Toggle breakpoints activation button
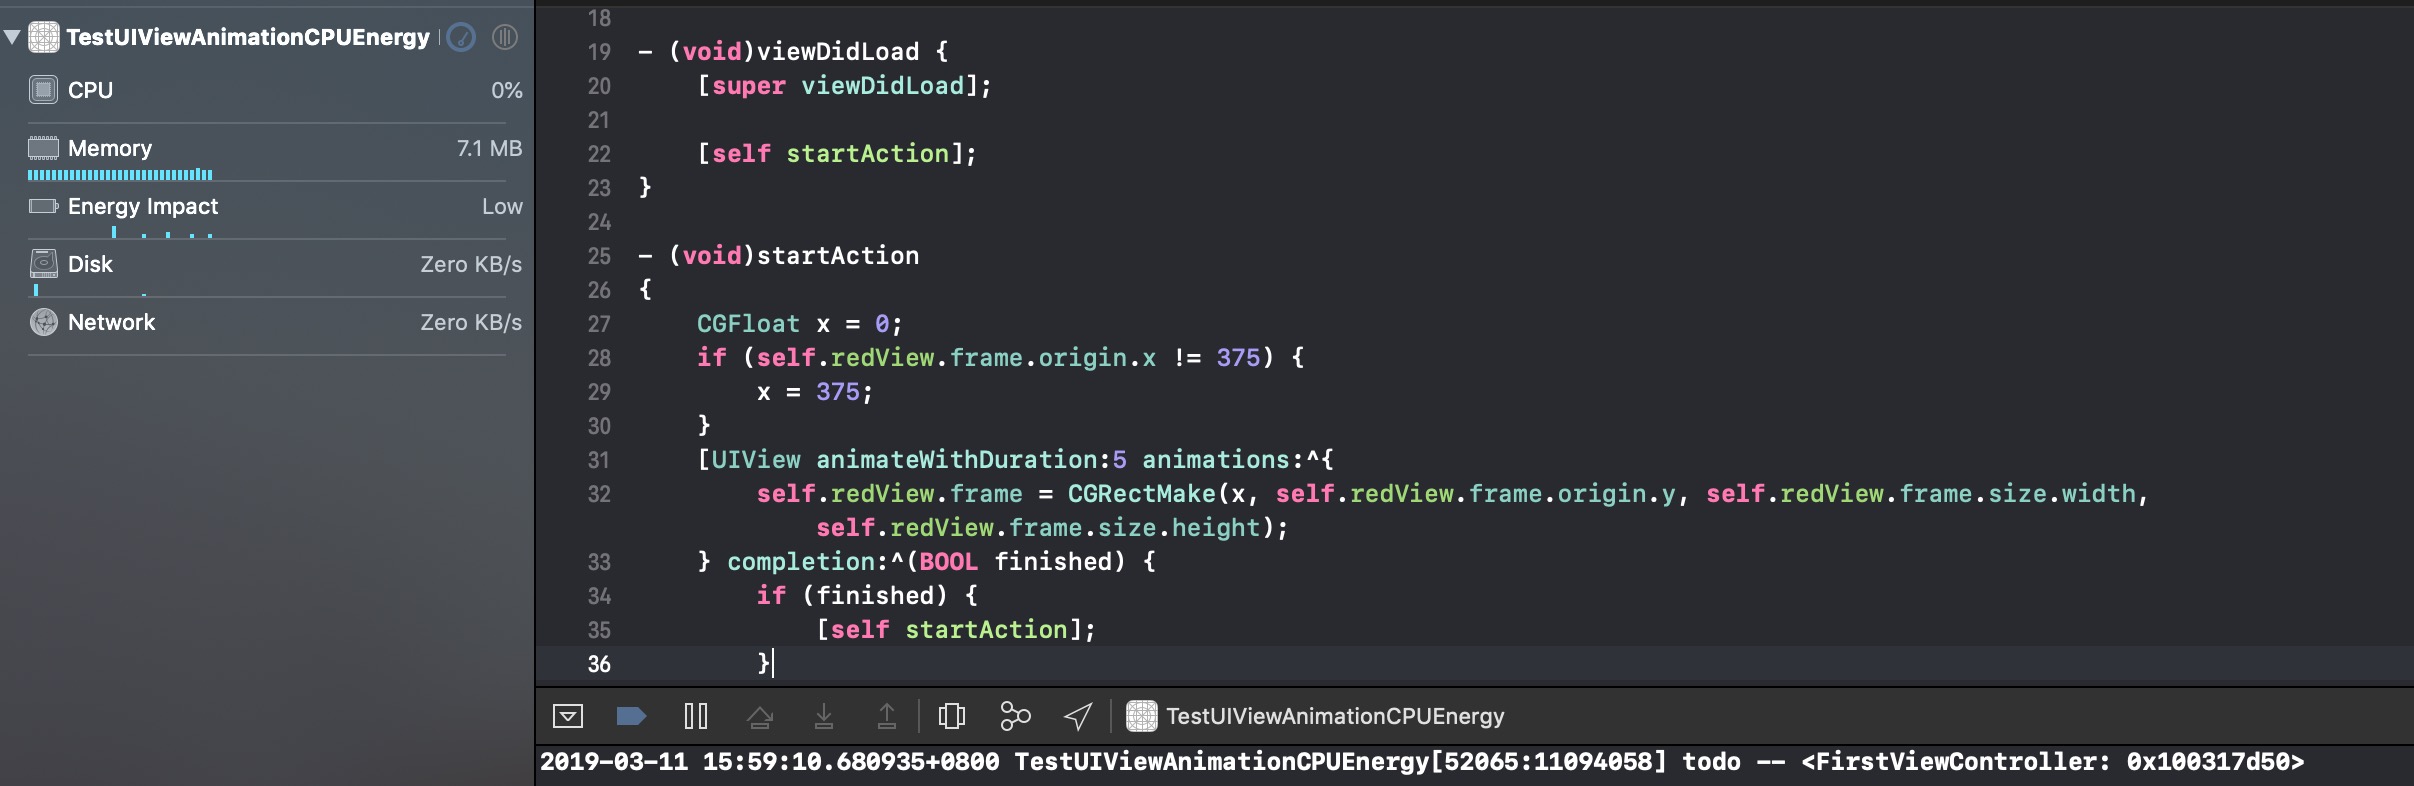2414x786 pixels. (x=631, y=716)
